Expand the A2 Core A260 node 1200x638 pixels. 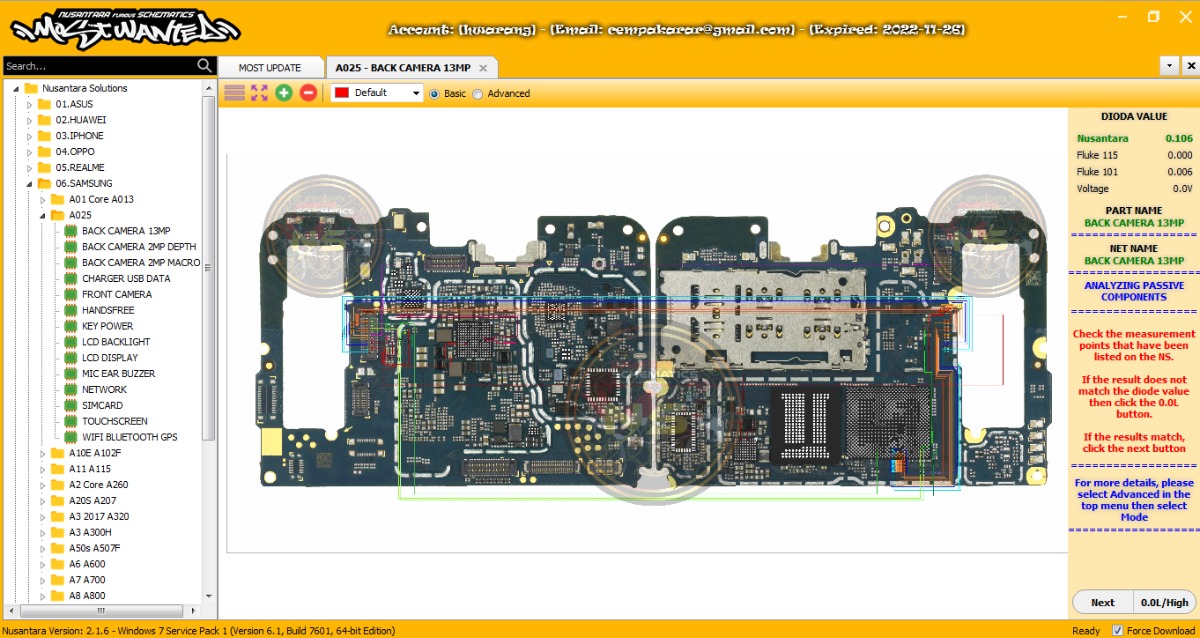click(x=43, y=485)
